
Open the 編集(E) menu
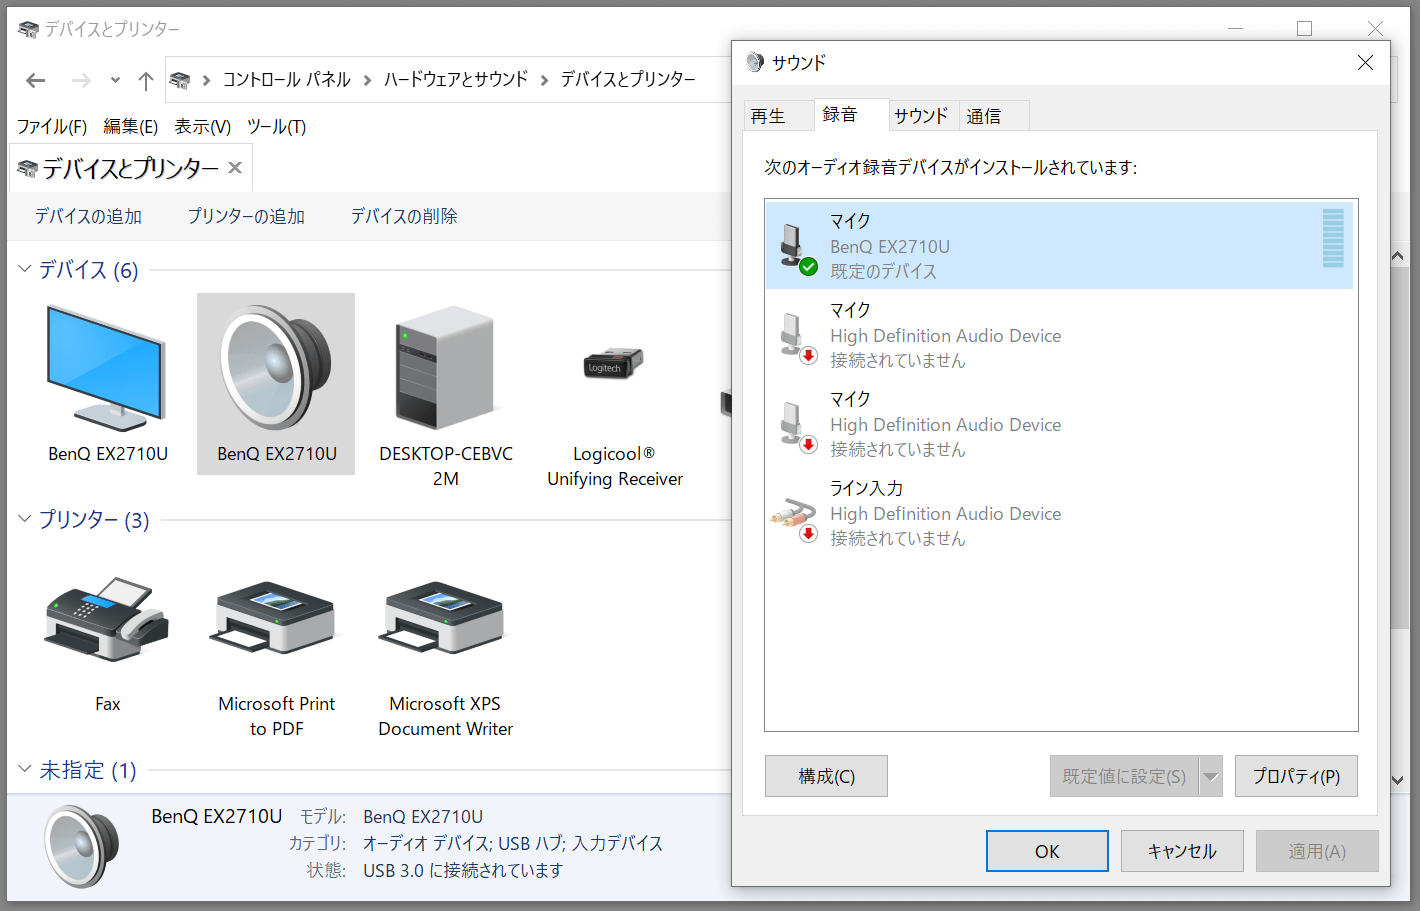[x=131, y=127]
